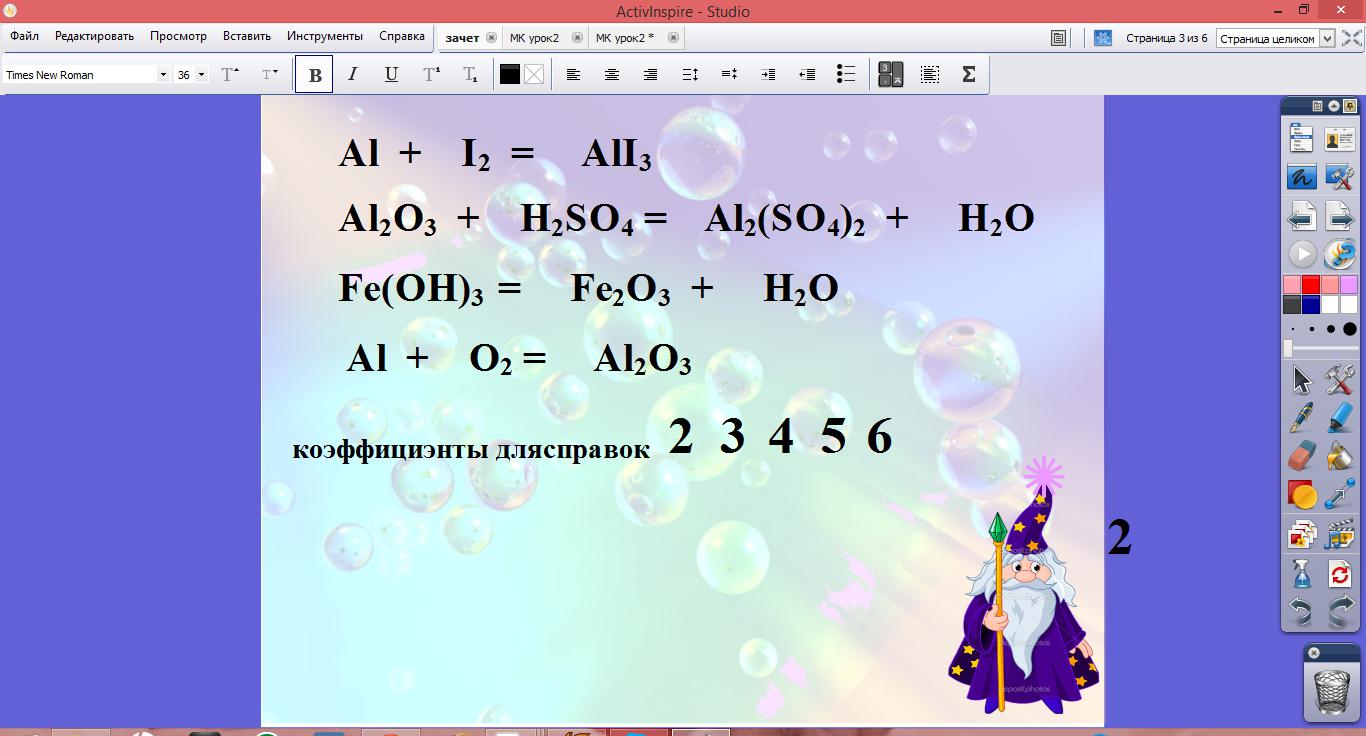The image size is (1366, 736).
Task: Choose the Highlighter tool
Action: (1340, 417)
